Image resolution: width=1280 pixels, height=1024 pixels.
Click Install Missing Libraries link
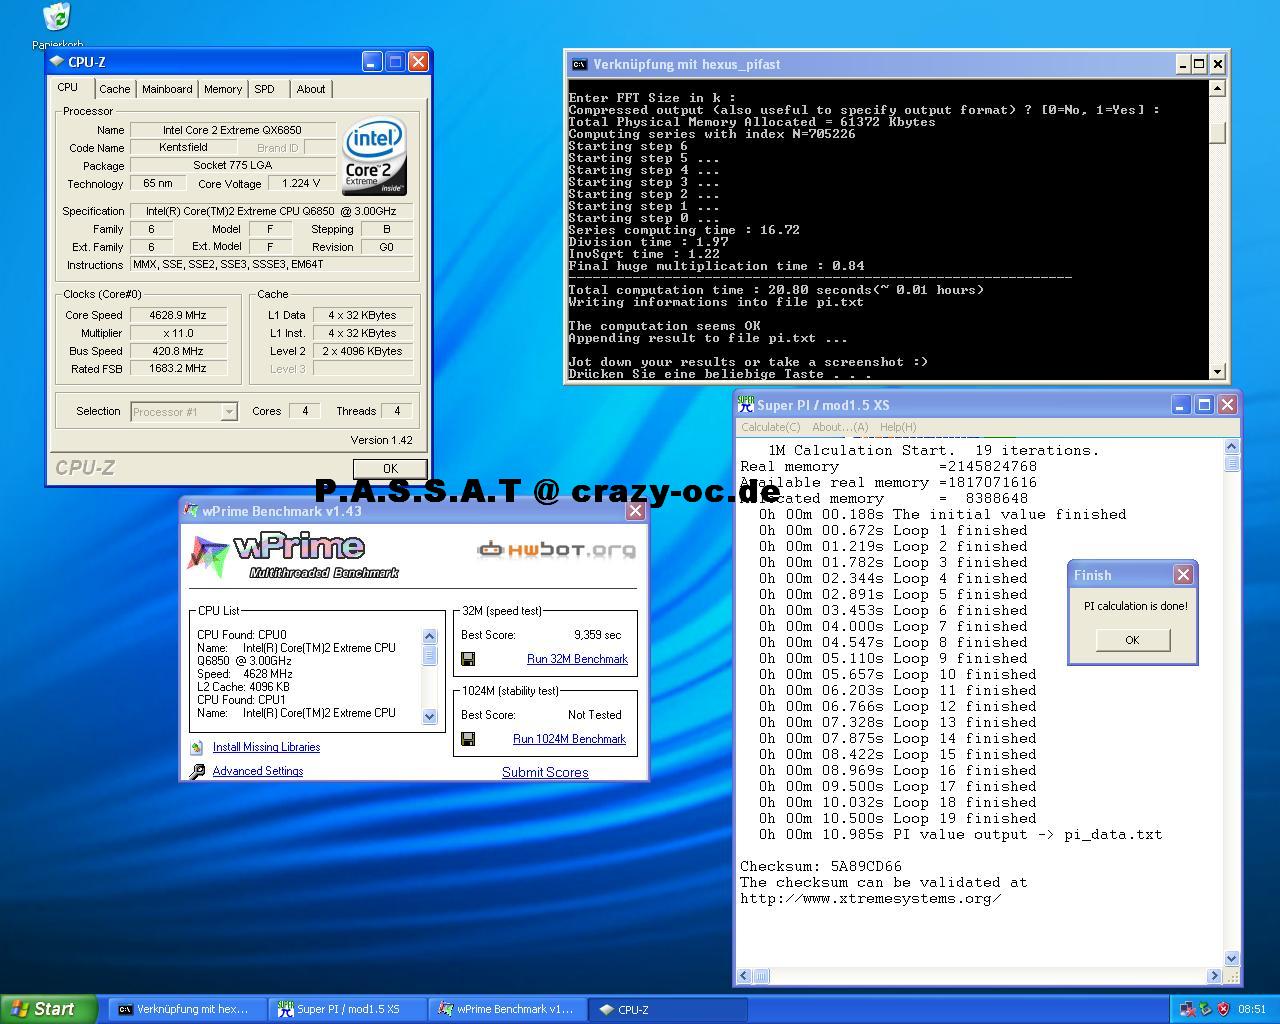[266, 747]
